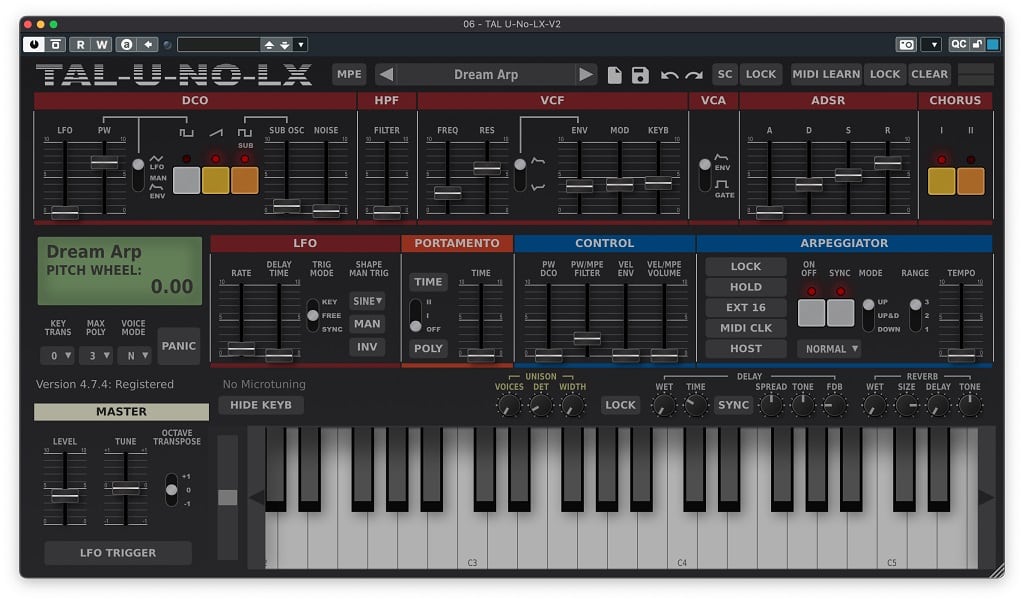
Task: Click the LFO INV button
Action: click(x=367, y=347)
